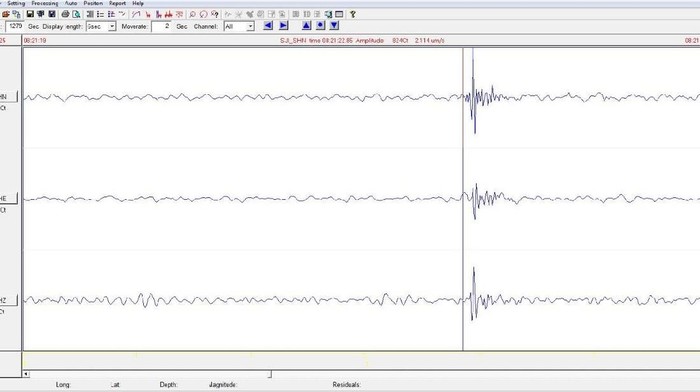Image resolution: width=700 pixels, height=392 pixels.
Task: Click the printer icon in toolbar
Action: pos(65,14)
